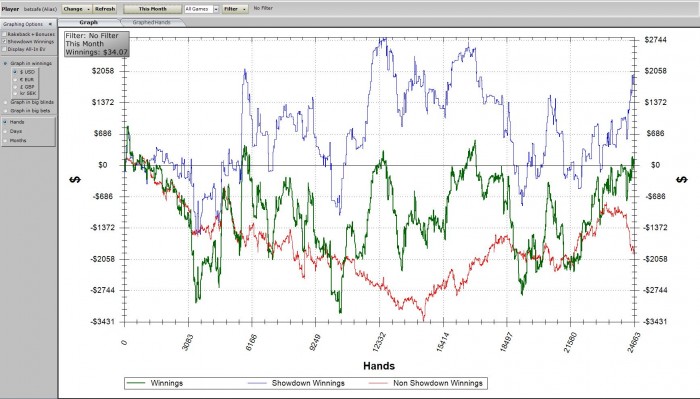Click the 12332 x-axis label

coord(378,341)
